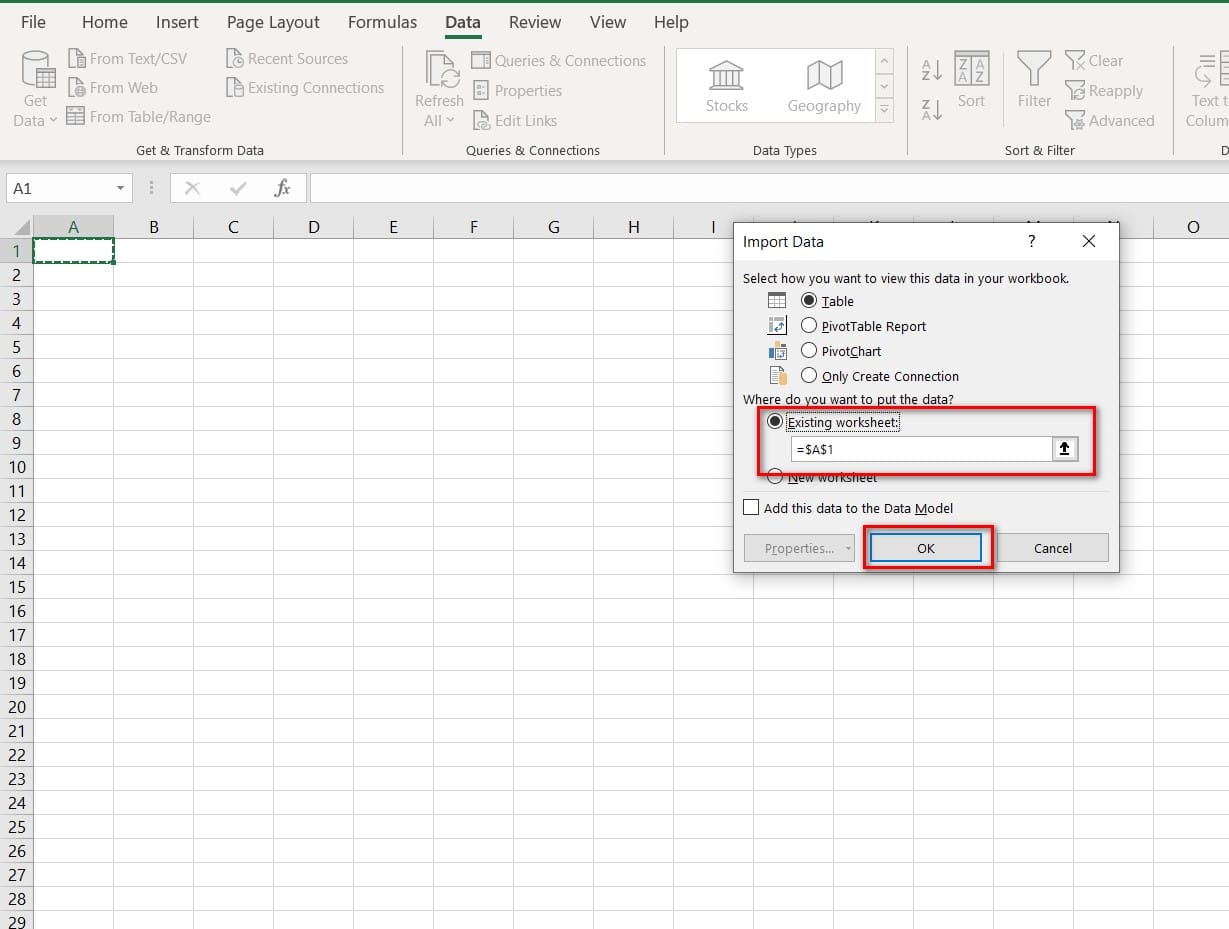Click the Sort Z to A icon
The image size is (1229, 929).
tap(931, 110)
